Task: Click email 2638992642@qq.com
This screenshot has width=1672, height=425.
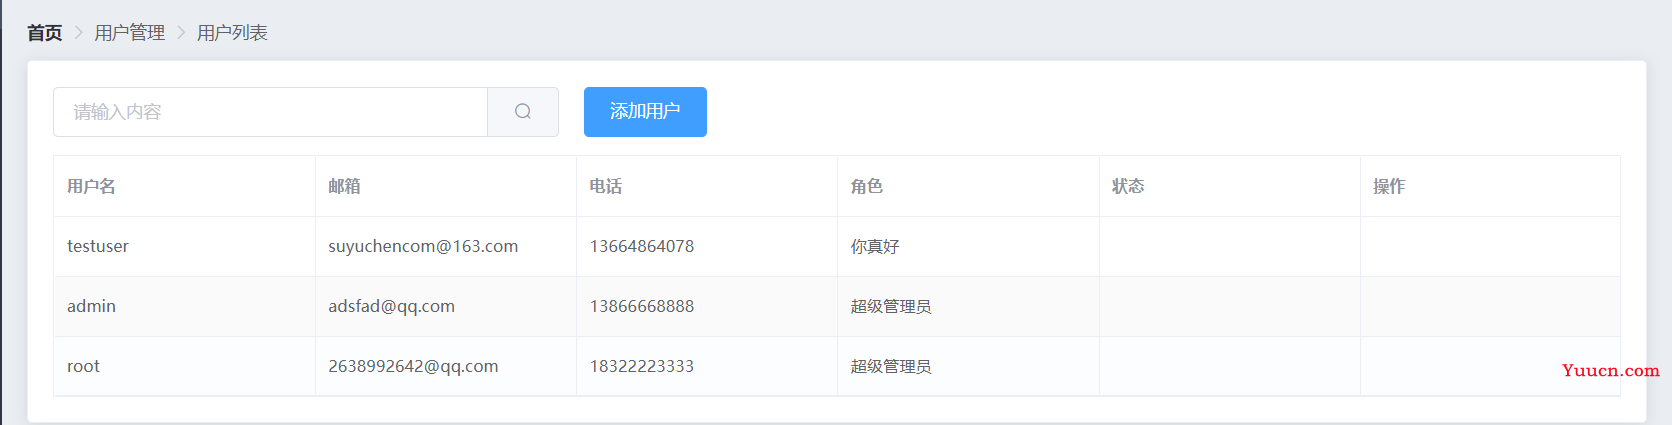Action: [x=413, y=366]
